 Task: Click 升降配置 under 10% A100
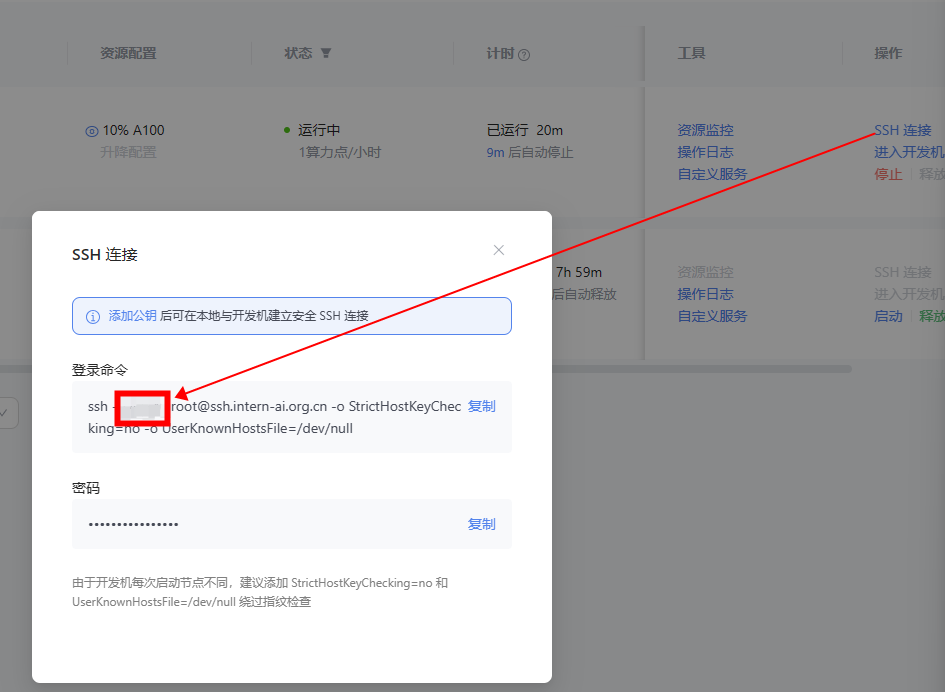128,152
